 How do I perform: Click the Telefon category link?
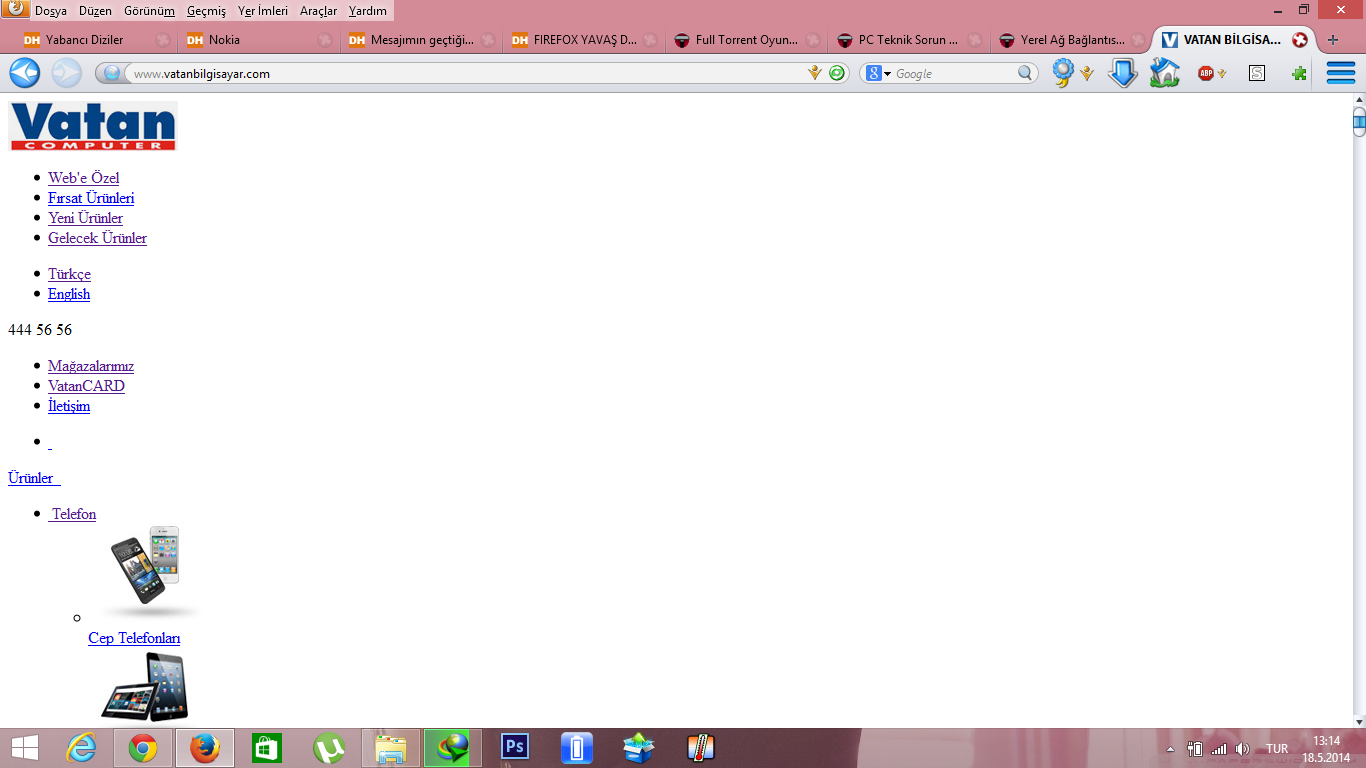[74, 514]
